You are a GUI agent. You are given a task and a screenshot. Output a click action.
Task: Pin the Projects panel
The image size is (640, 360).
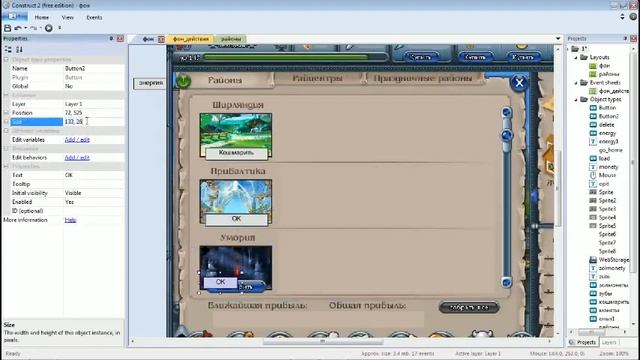625,38
